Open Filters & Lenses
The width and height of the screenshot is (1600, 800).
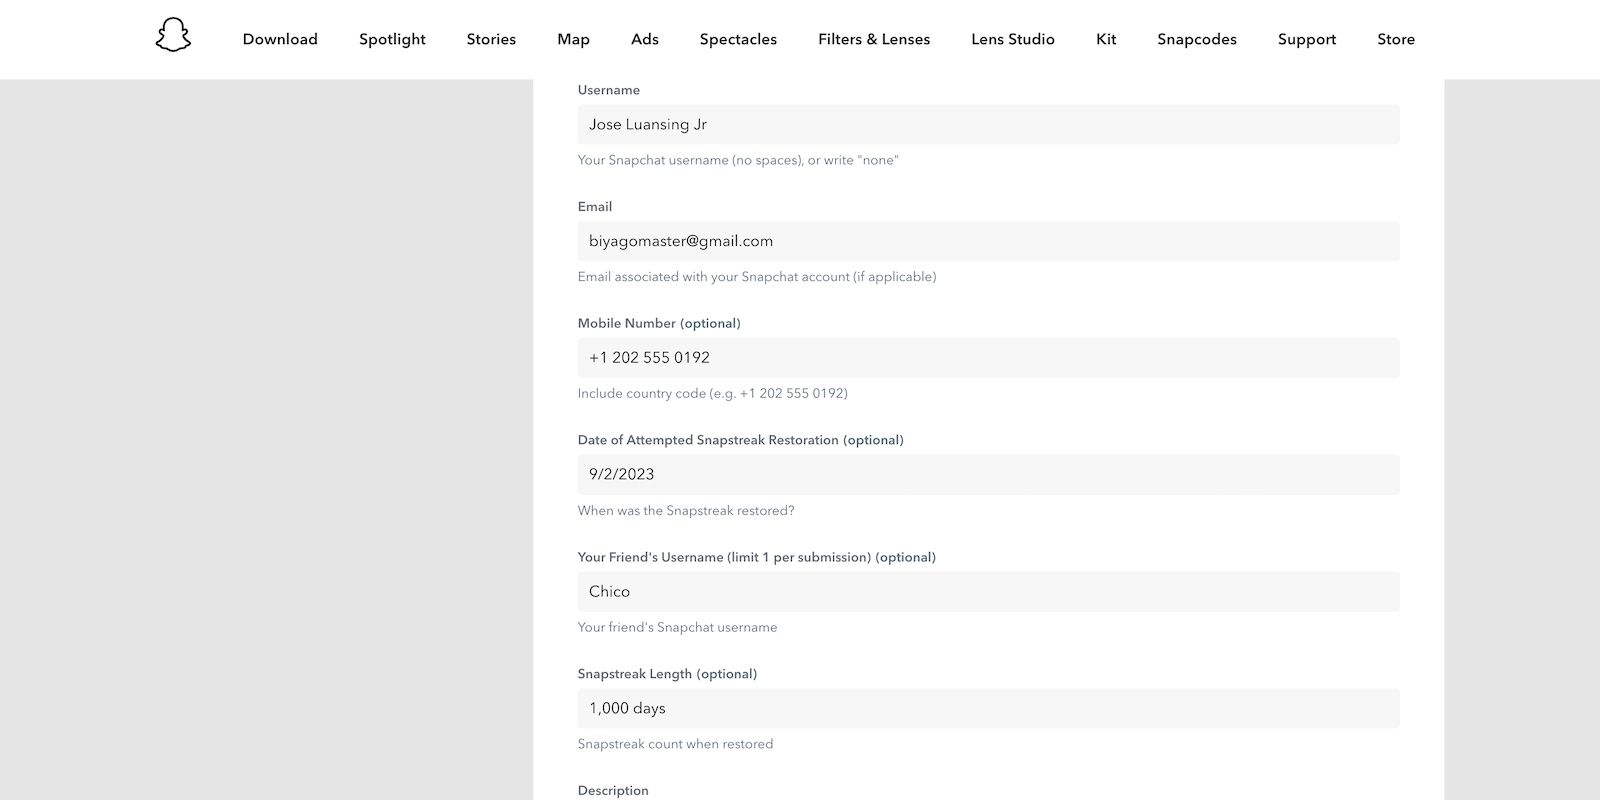point(874,39)
